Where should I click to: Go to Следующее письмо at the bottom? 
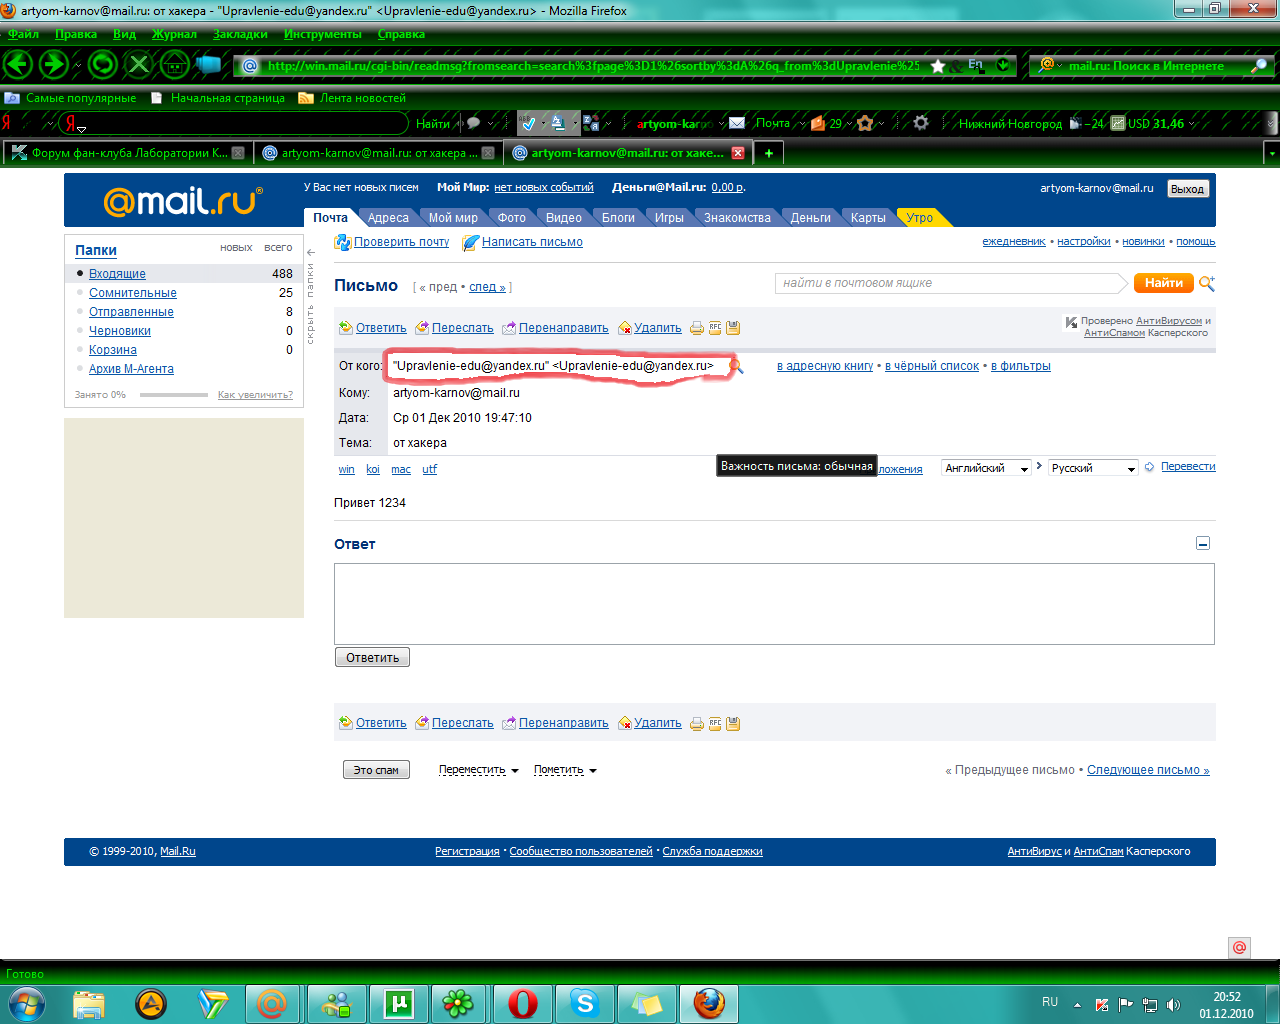(1148, 770)
